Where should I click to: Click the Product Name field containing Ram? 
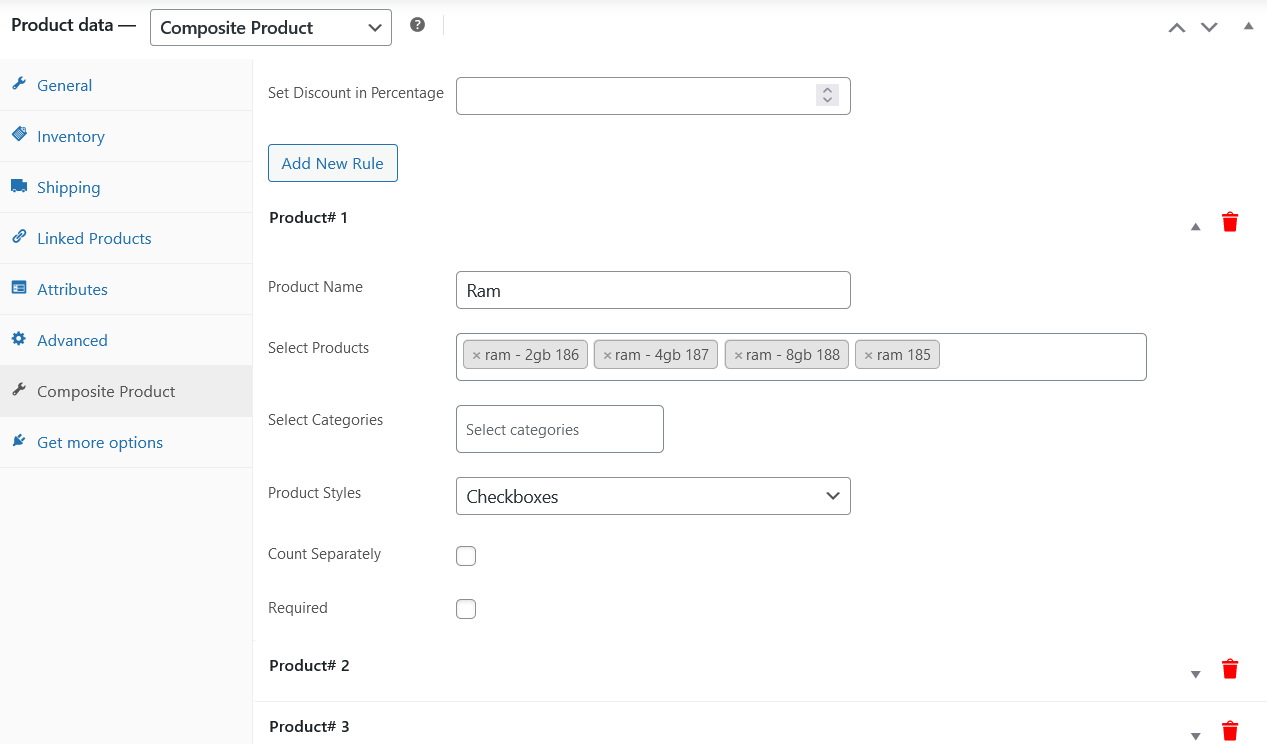(652, 291)
